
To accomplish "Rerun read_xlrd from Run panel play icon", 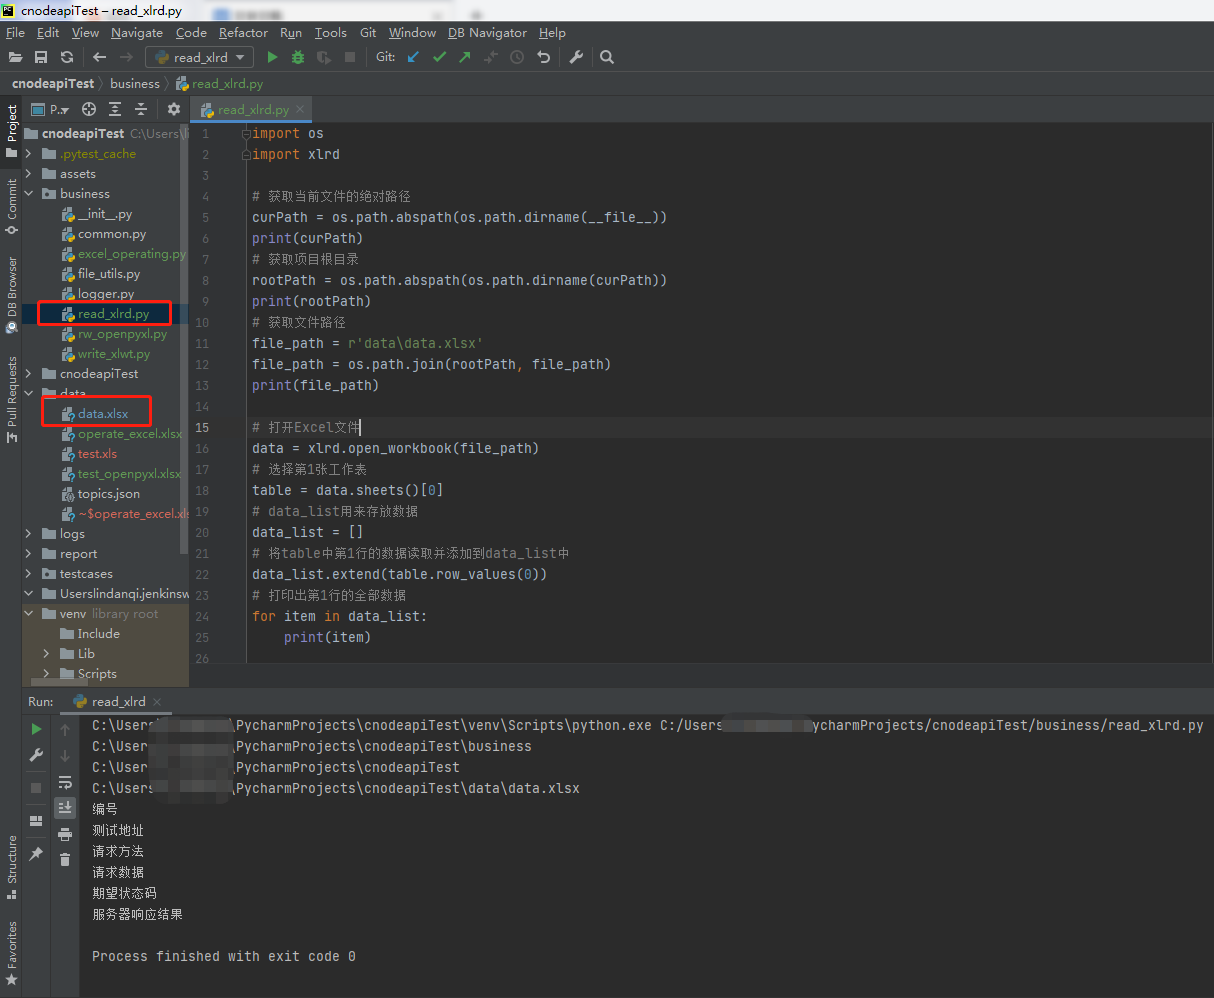I will 36,729.
